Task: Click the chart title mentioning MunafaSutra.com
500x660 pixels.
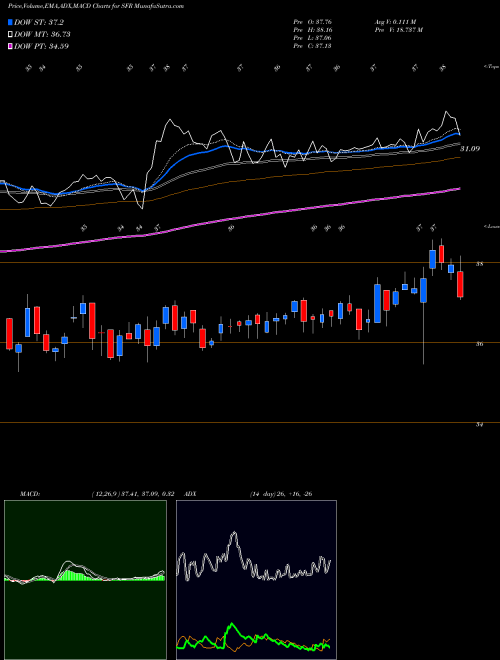Action: pyautogui.click(x=96, y=7)
